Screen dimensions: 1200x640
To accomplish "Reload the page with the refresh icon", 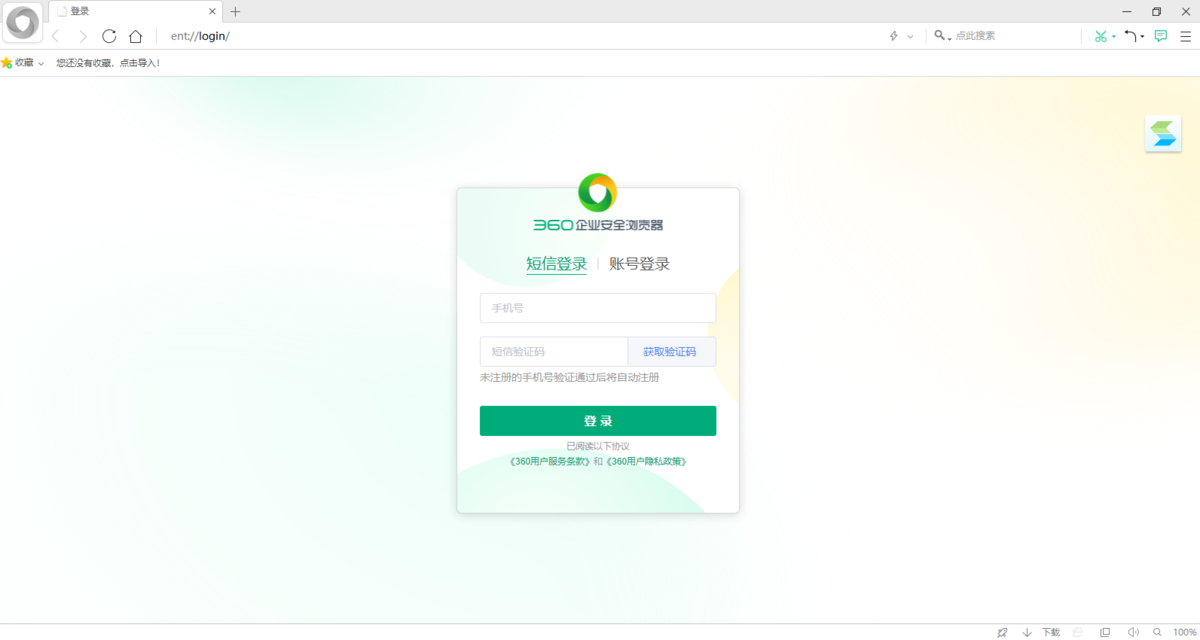I will (109, 36).
